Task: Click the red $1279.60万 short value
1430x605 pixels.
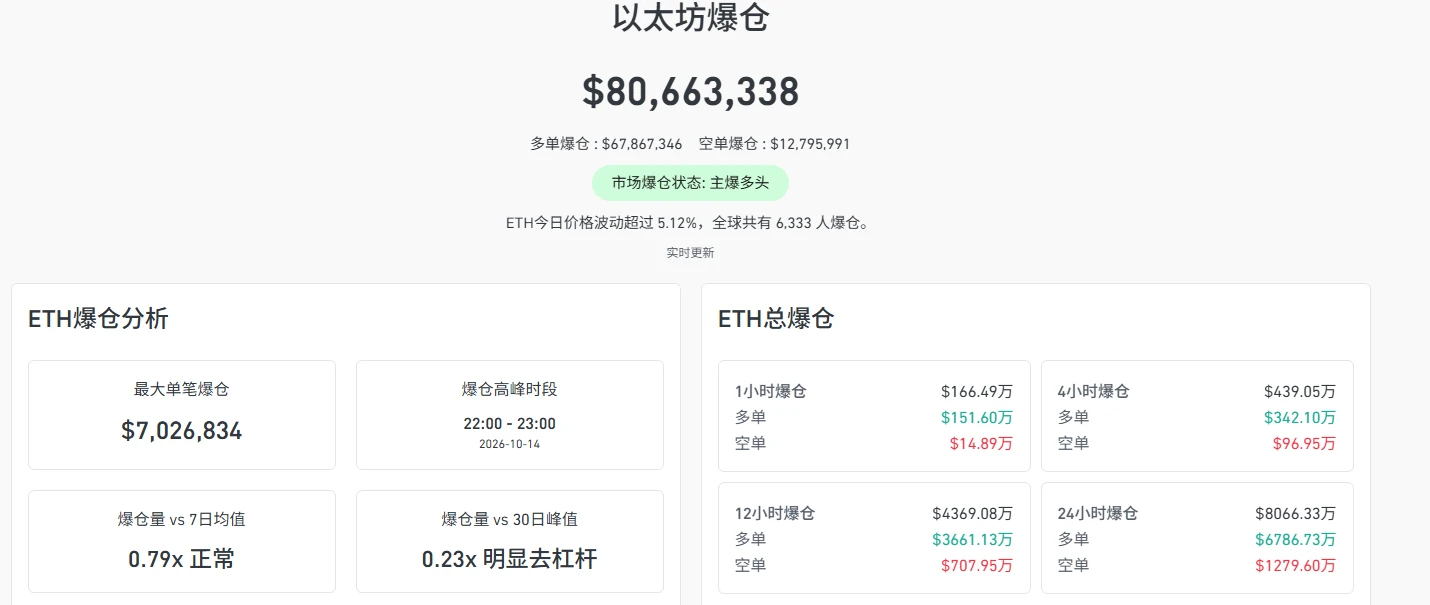Action: click(x=1295, y=565)
